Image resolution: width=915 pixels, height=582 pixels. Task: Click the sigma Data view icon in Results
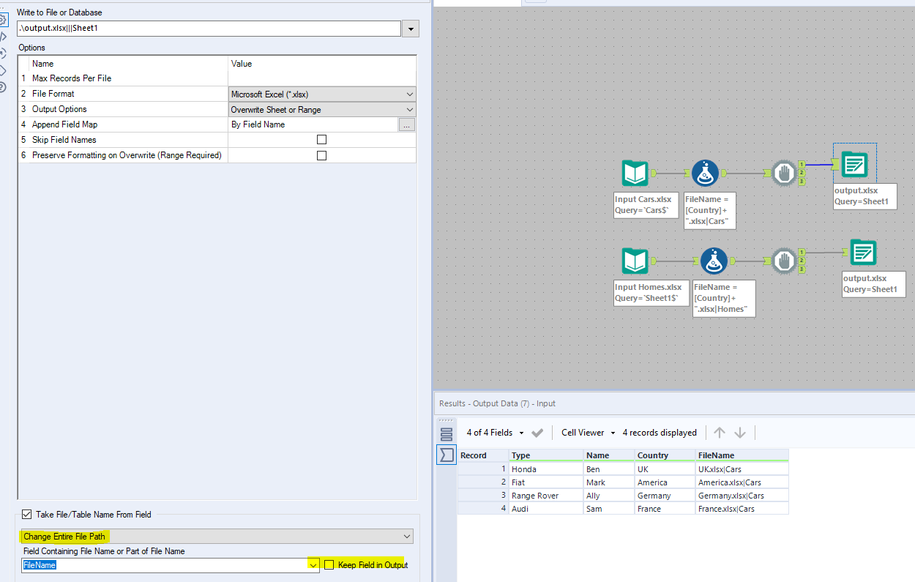tap(446, 455)
